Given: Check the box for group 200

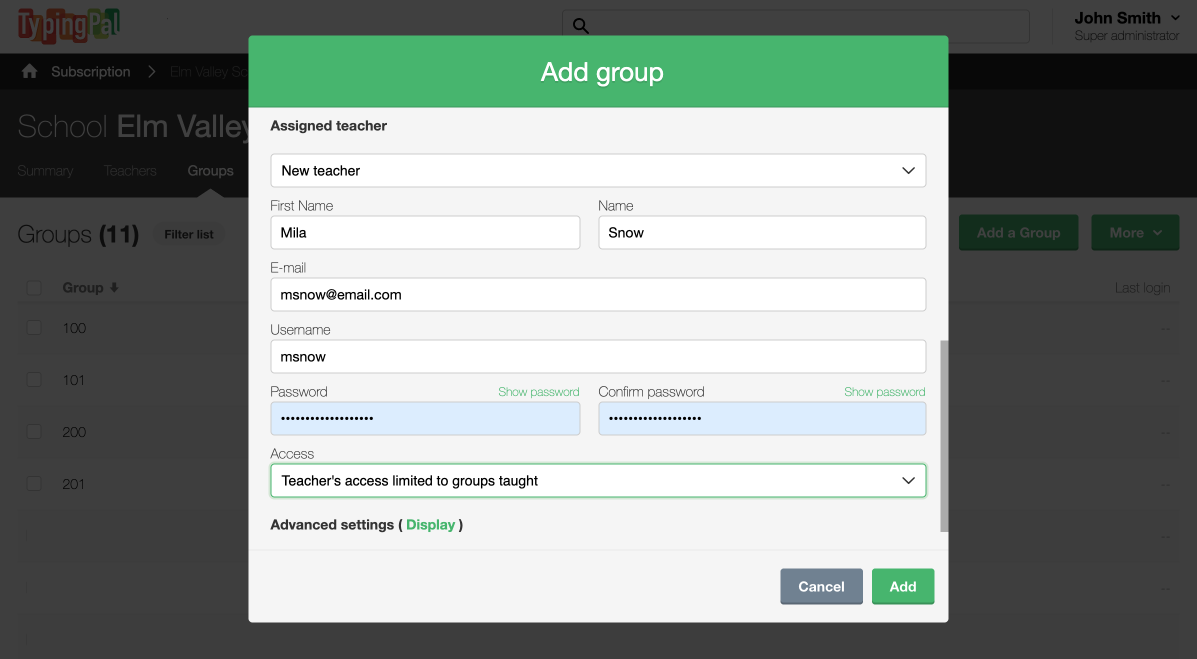Looking at the screenshot, I should [34, 432].
